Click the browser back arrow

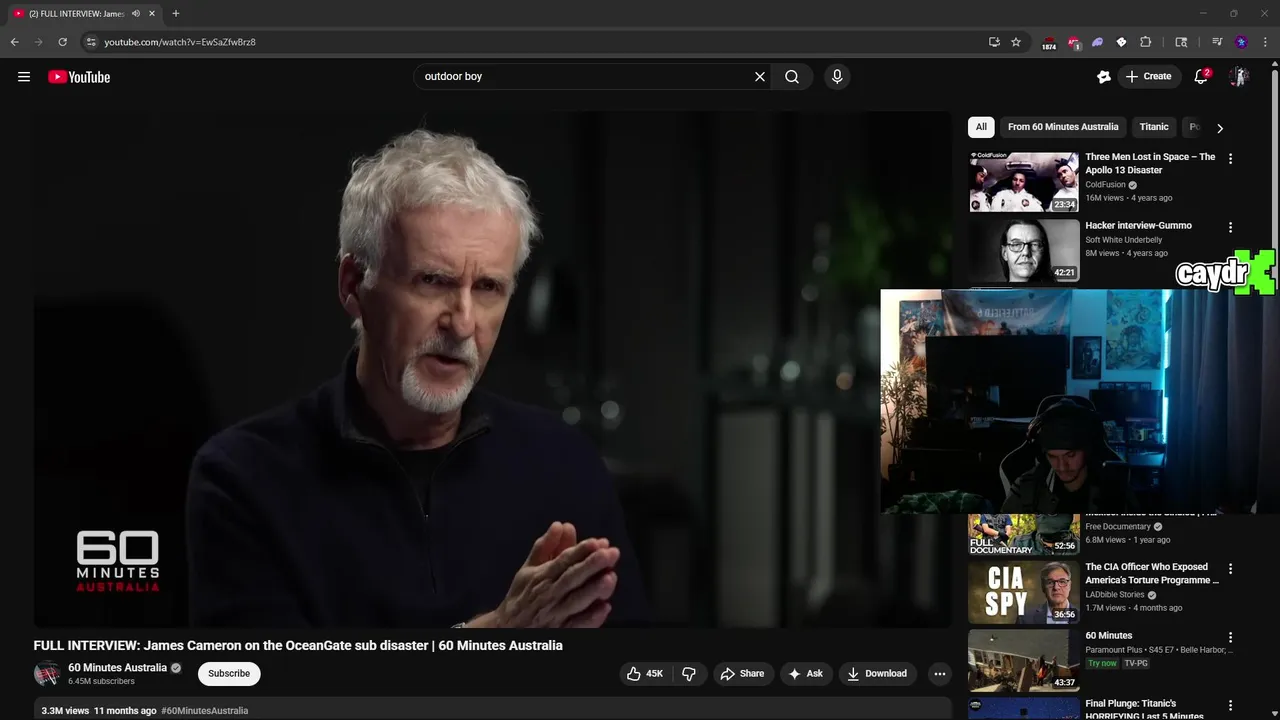pos(15,42)
